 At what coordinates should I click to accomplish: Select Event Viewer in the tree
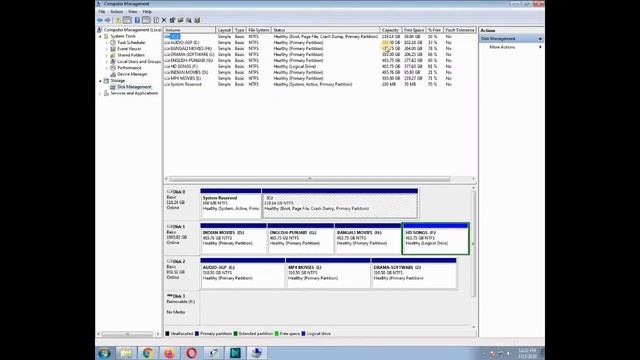pyautogui.click(x=129, y=49)
